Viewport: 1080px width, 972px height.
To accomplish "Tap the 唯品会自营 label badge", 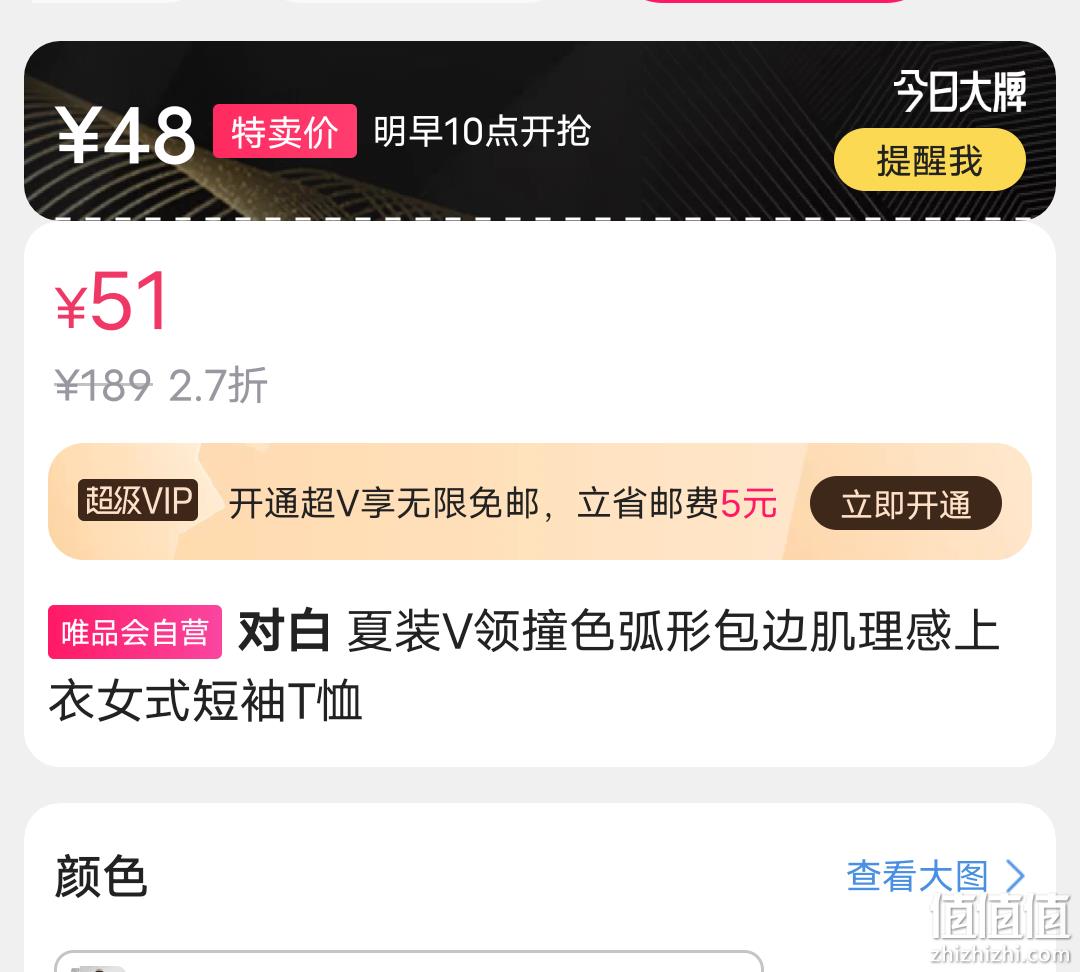I will 135,632.
